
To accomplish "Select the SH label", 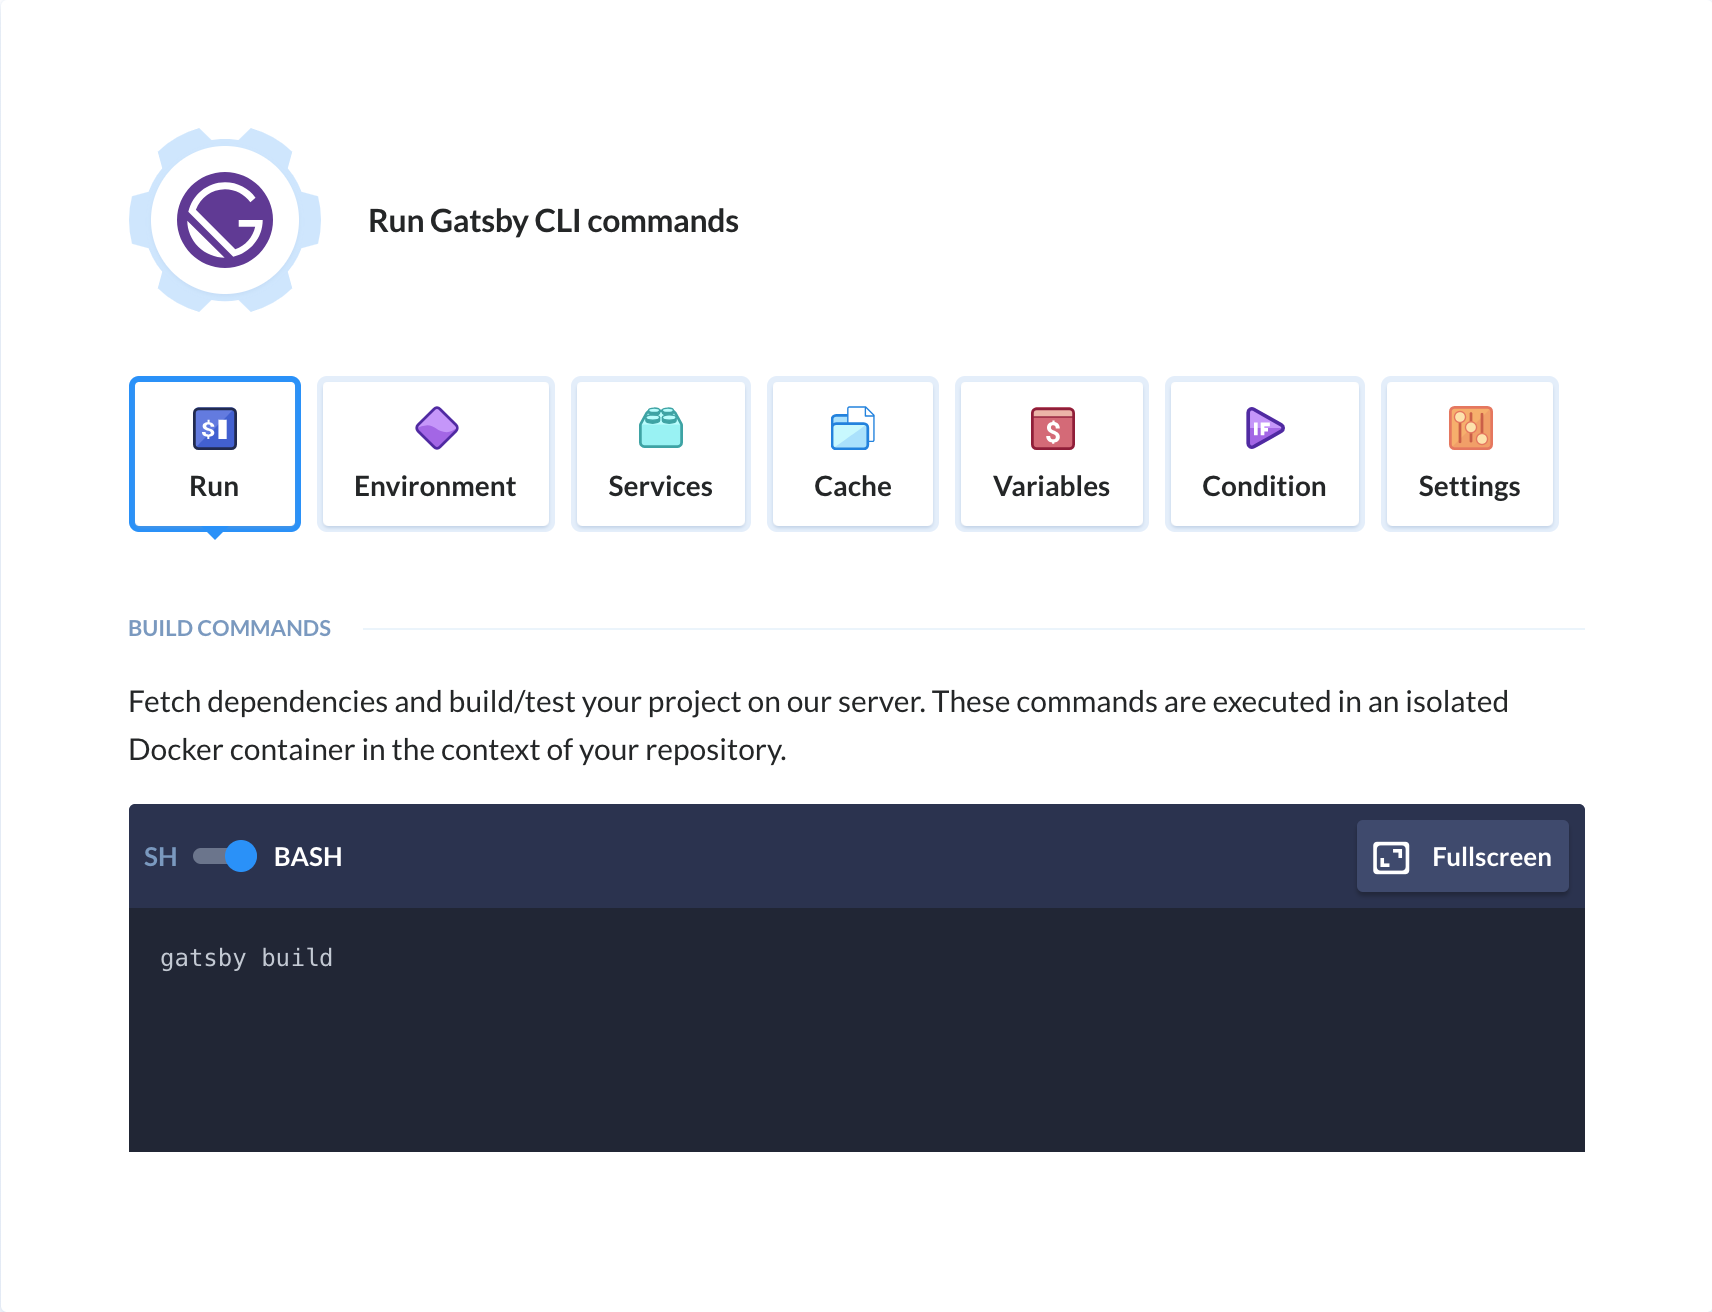I will pos(160,857).
